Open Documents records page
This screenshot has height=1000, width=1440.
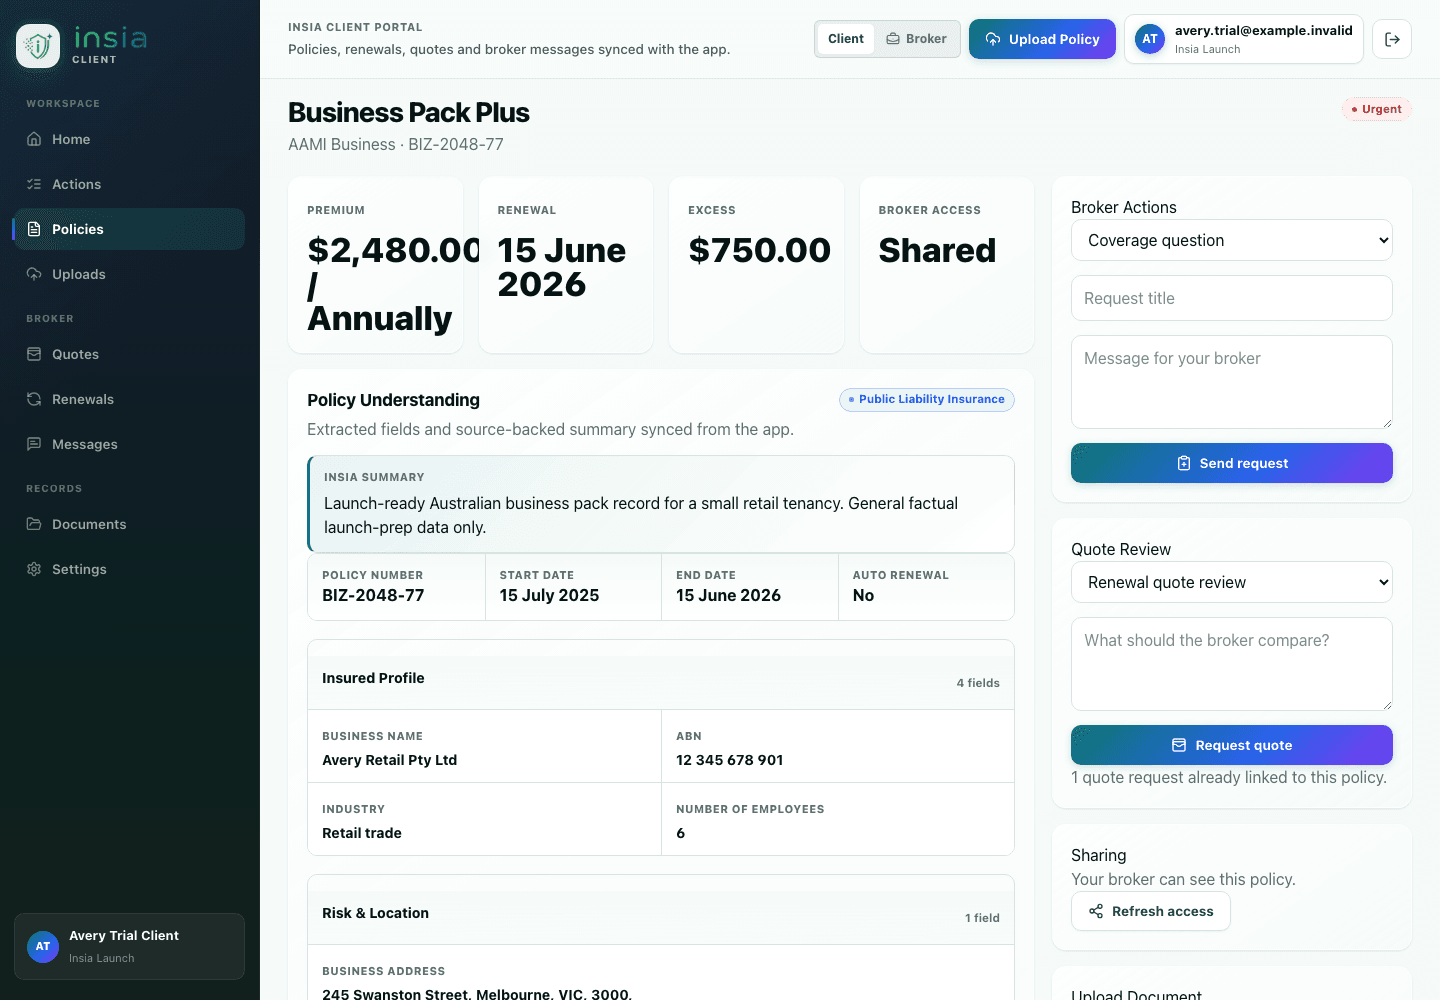tap(128, 524)
